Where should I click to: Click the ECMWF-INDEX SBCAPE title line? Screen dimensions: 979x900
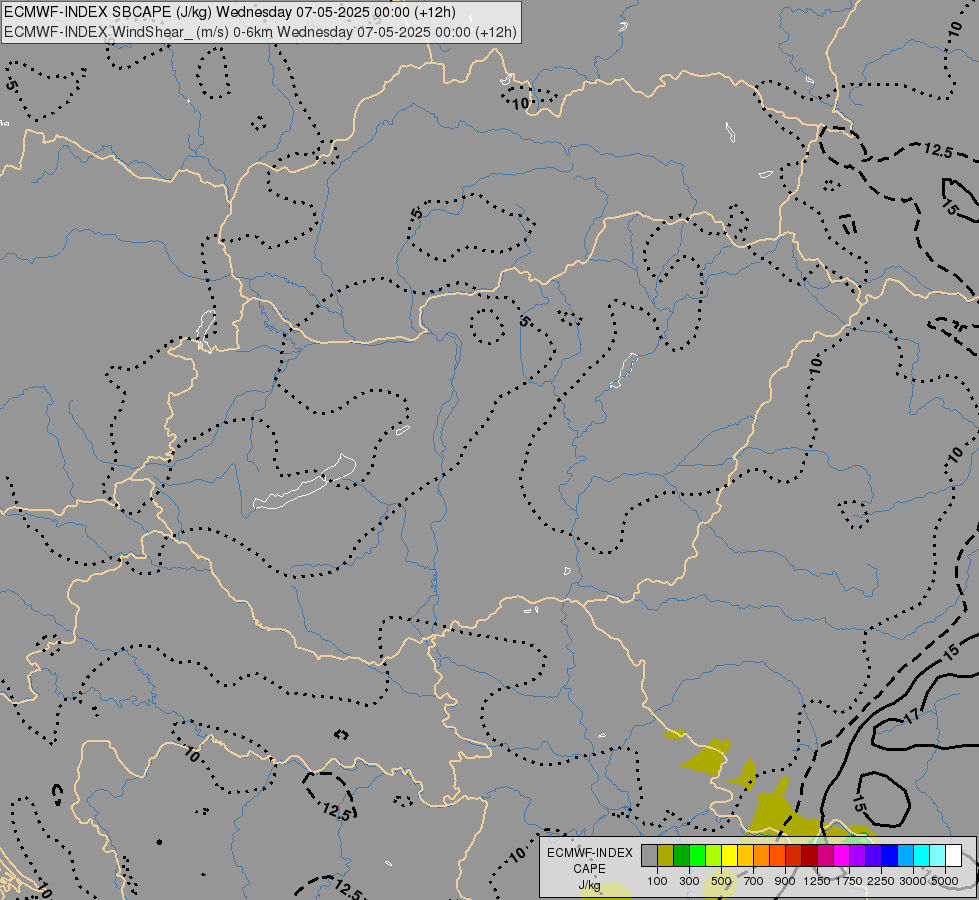(230, 12)
